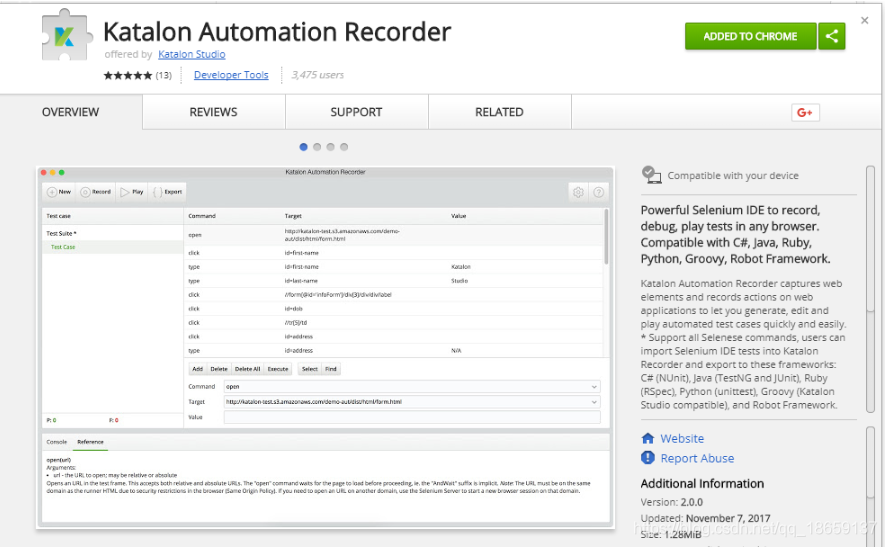Image resolution: width=887 pixels, height=547 pixels.
Task: Open the Target dropdown arrow
Action: coord(594,402)
